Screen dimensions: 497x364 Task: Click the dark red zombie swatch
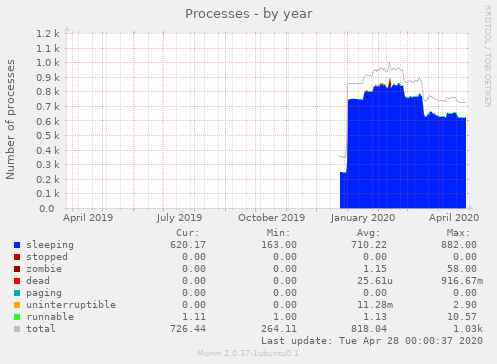17,269
